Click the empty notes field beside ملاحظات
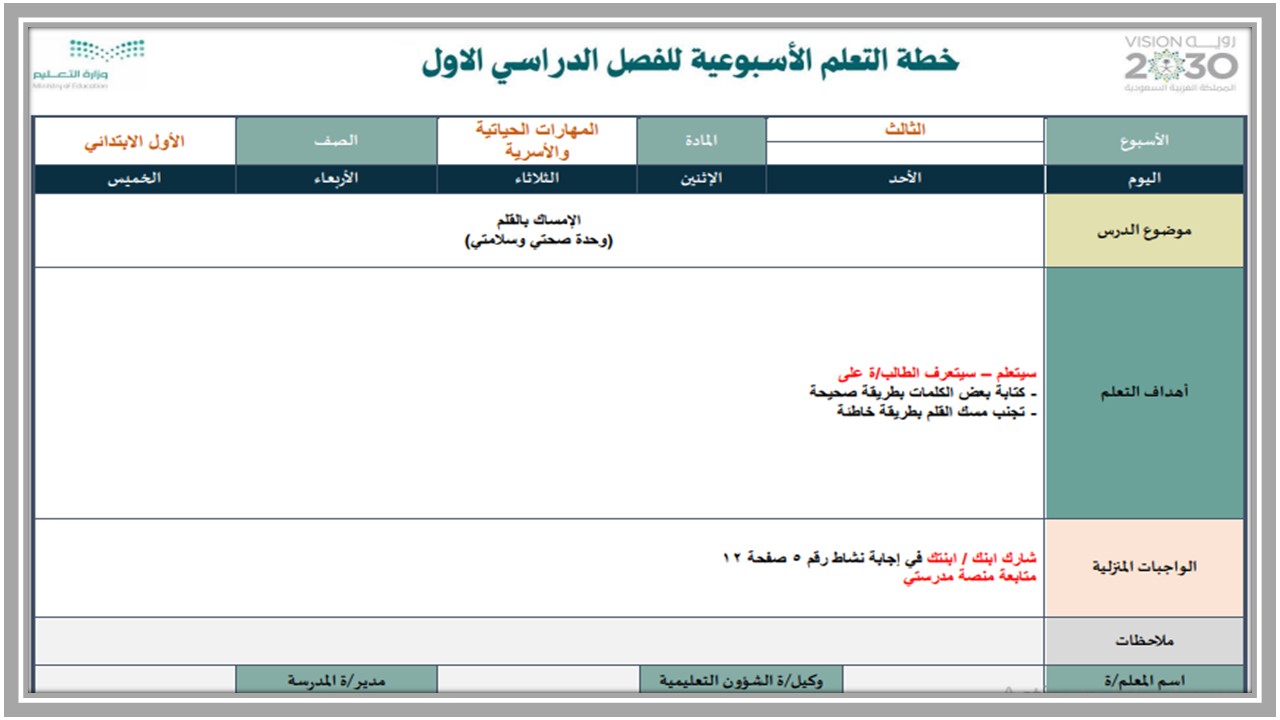Screen dimensions: 1280x720 (540, 641)
